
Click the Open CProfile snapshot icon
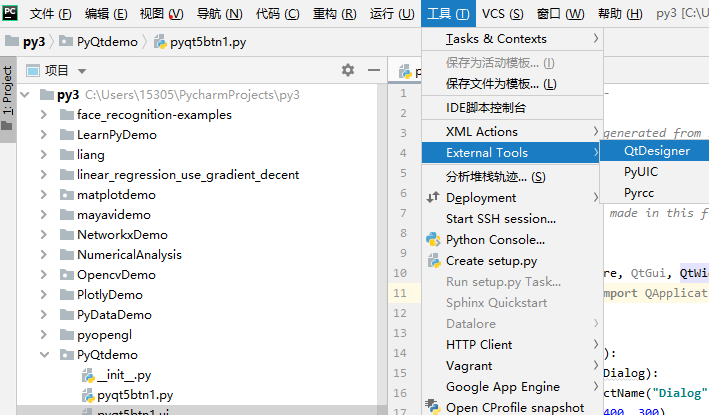(433, 407)
